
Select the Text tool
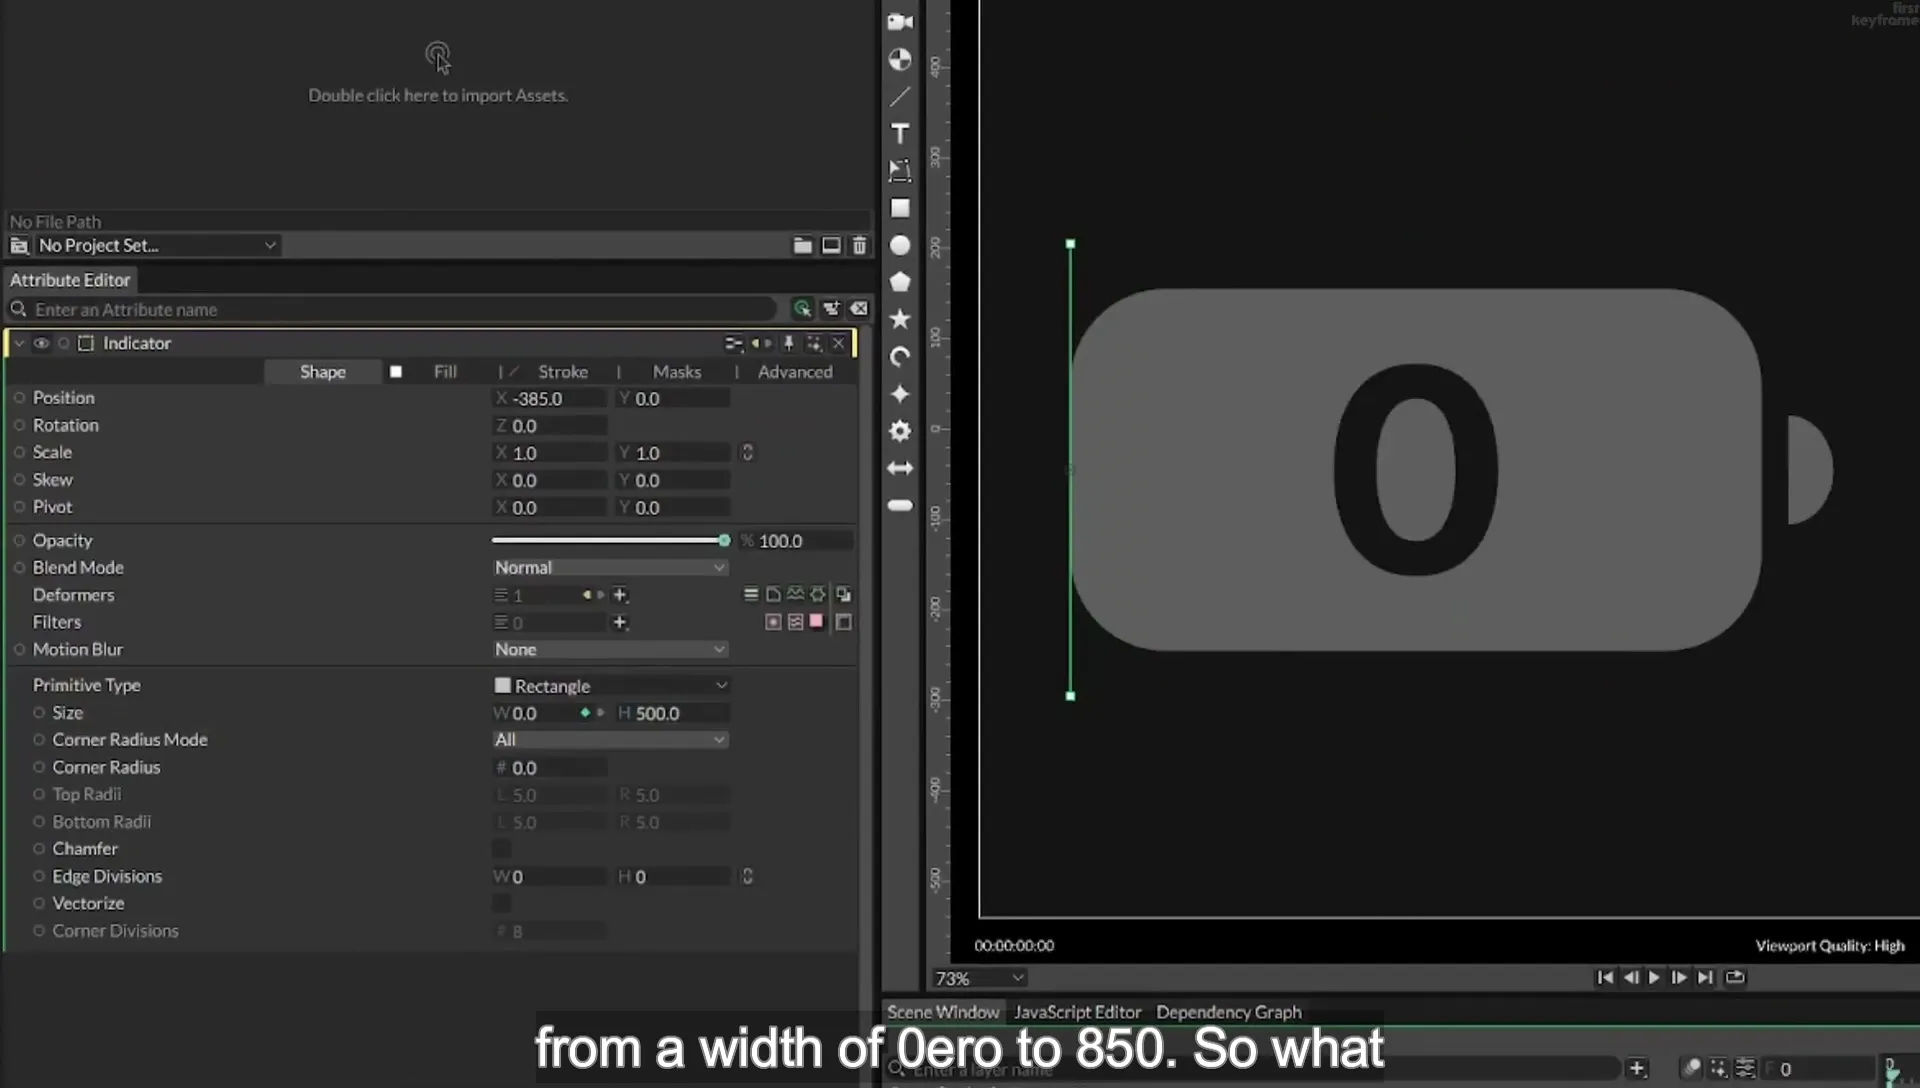click(x=900, y=133)
